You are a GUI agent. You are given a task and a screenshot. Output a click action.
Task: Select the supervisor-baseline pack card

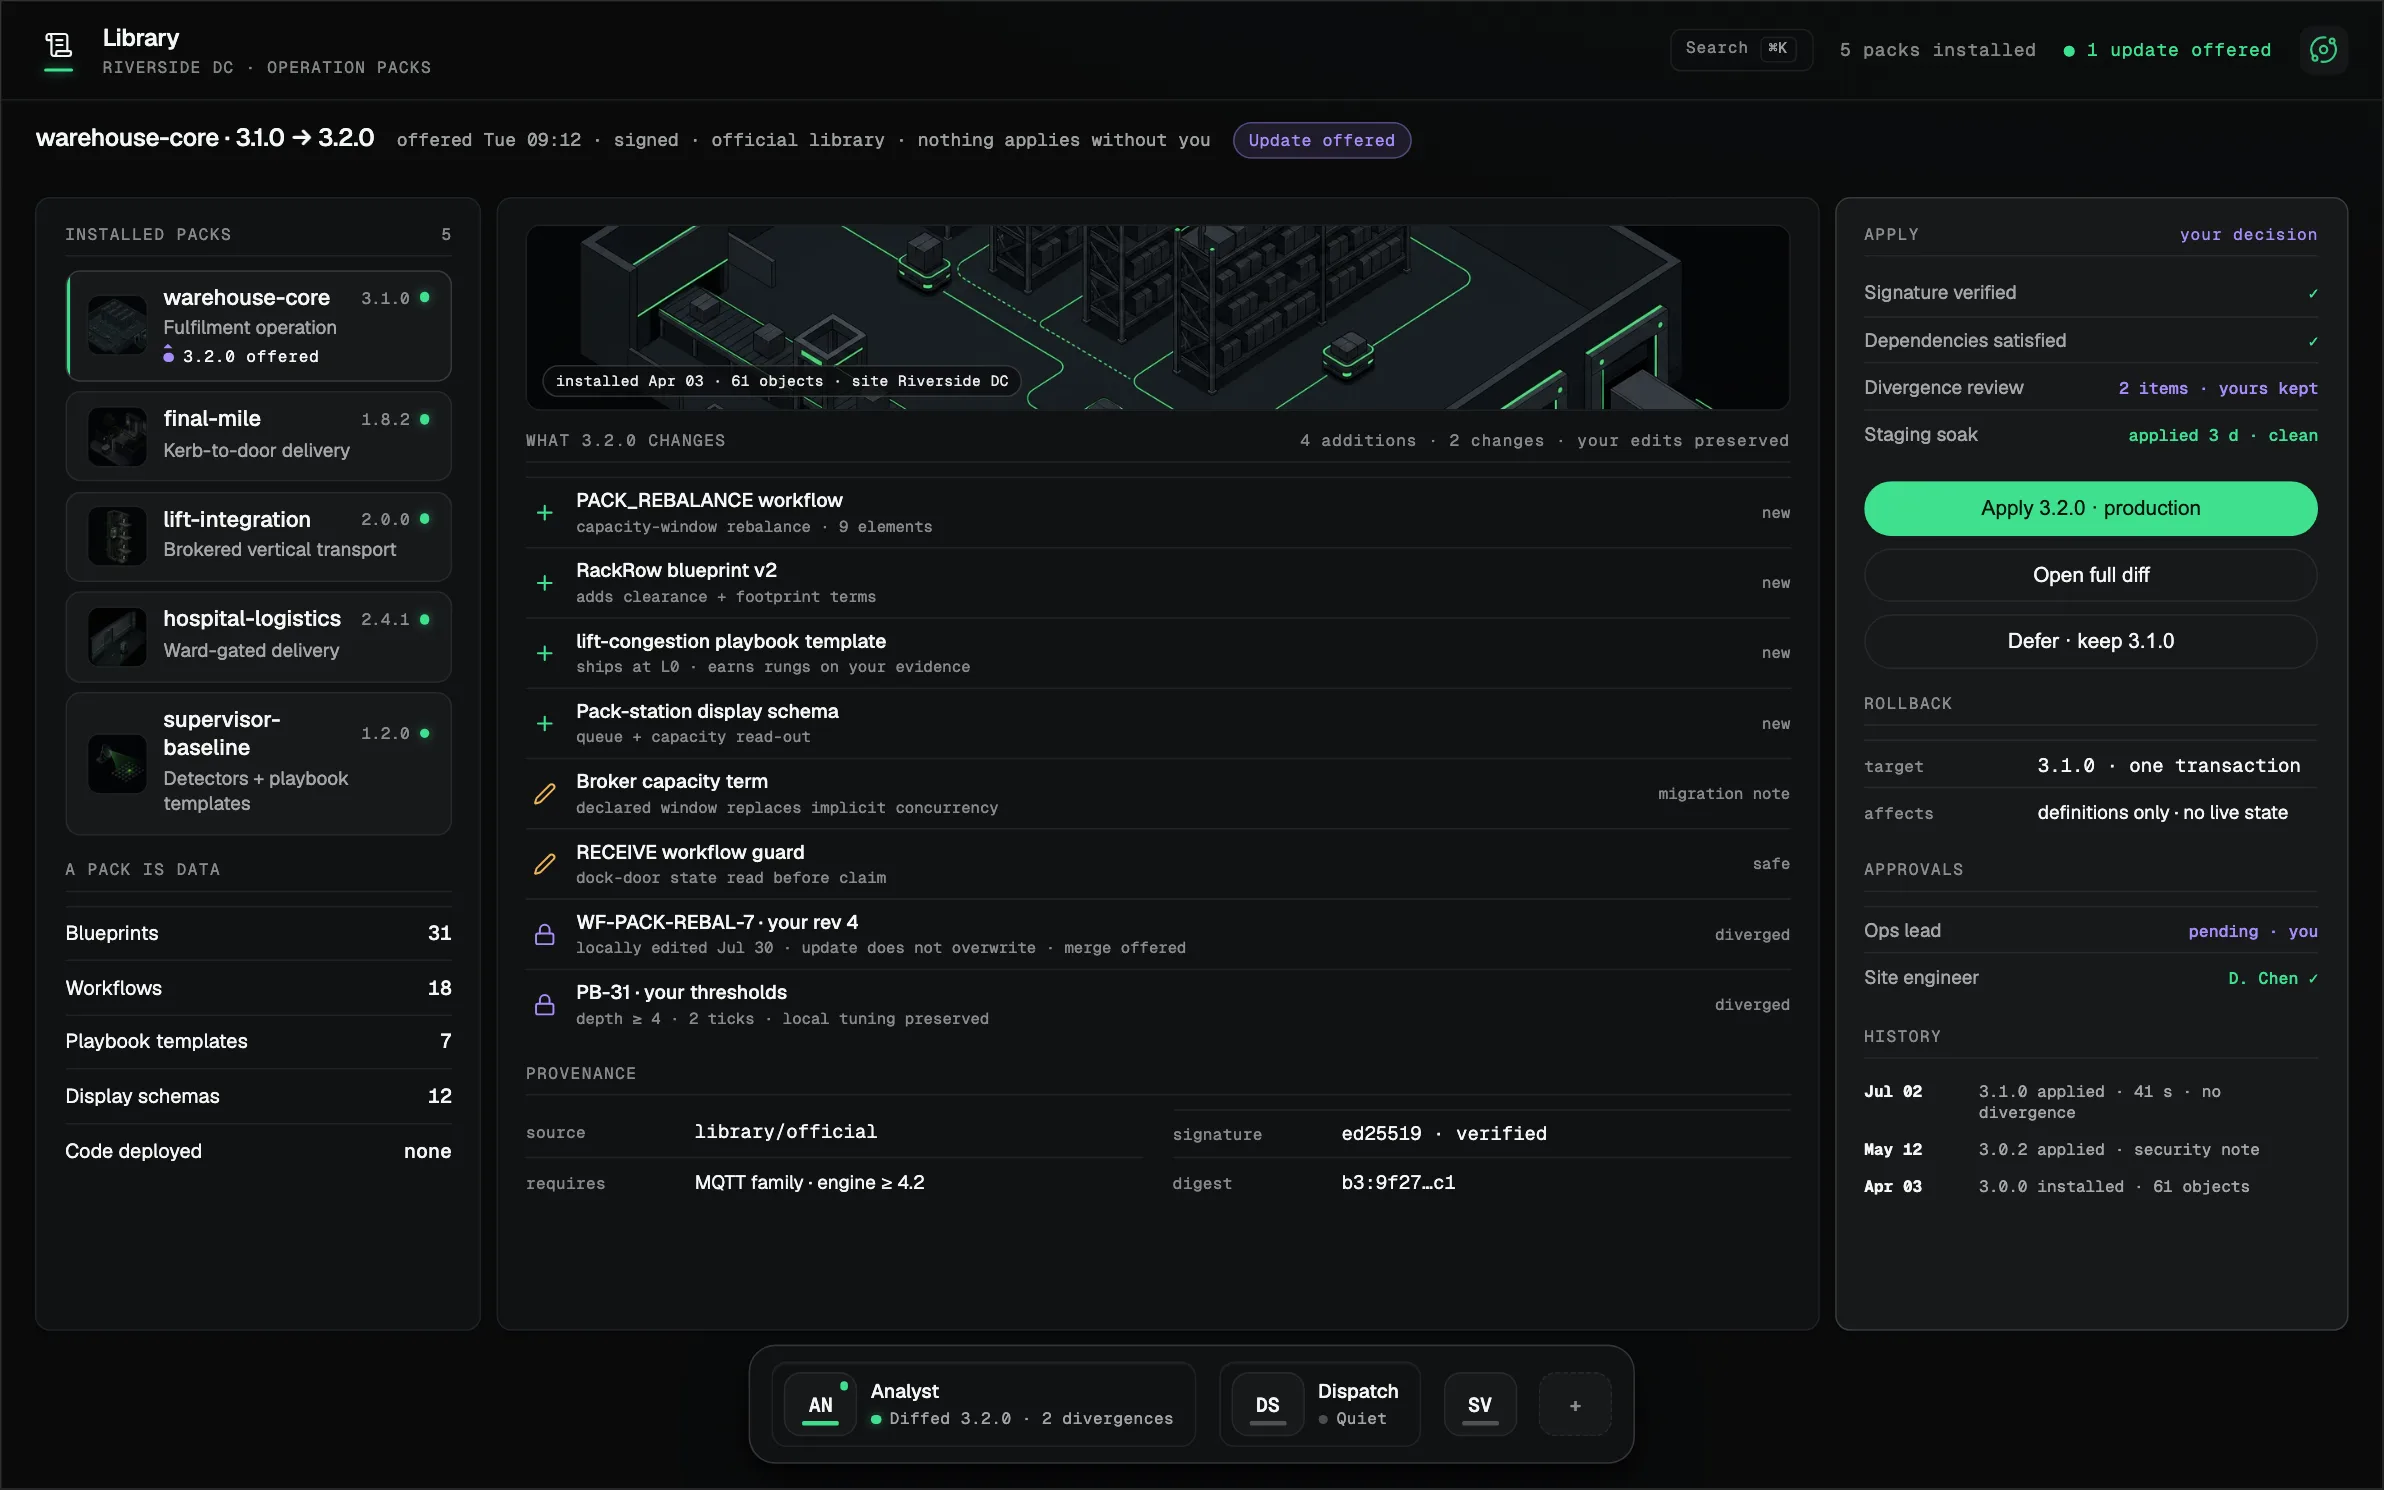[258, 763]
